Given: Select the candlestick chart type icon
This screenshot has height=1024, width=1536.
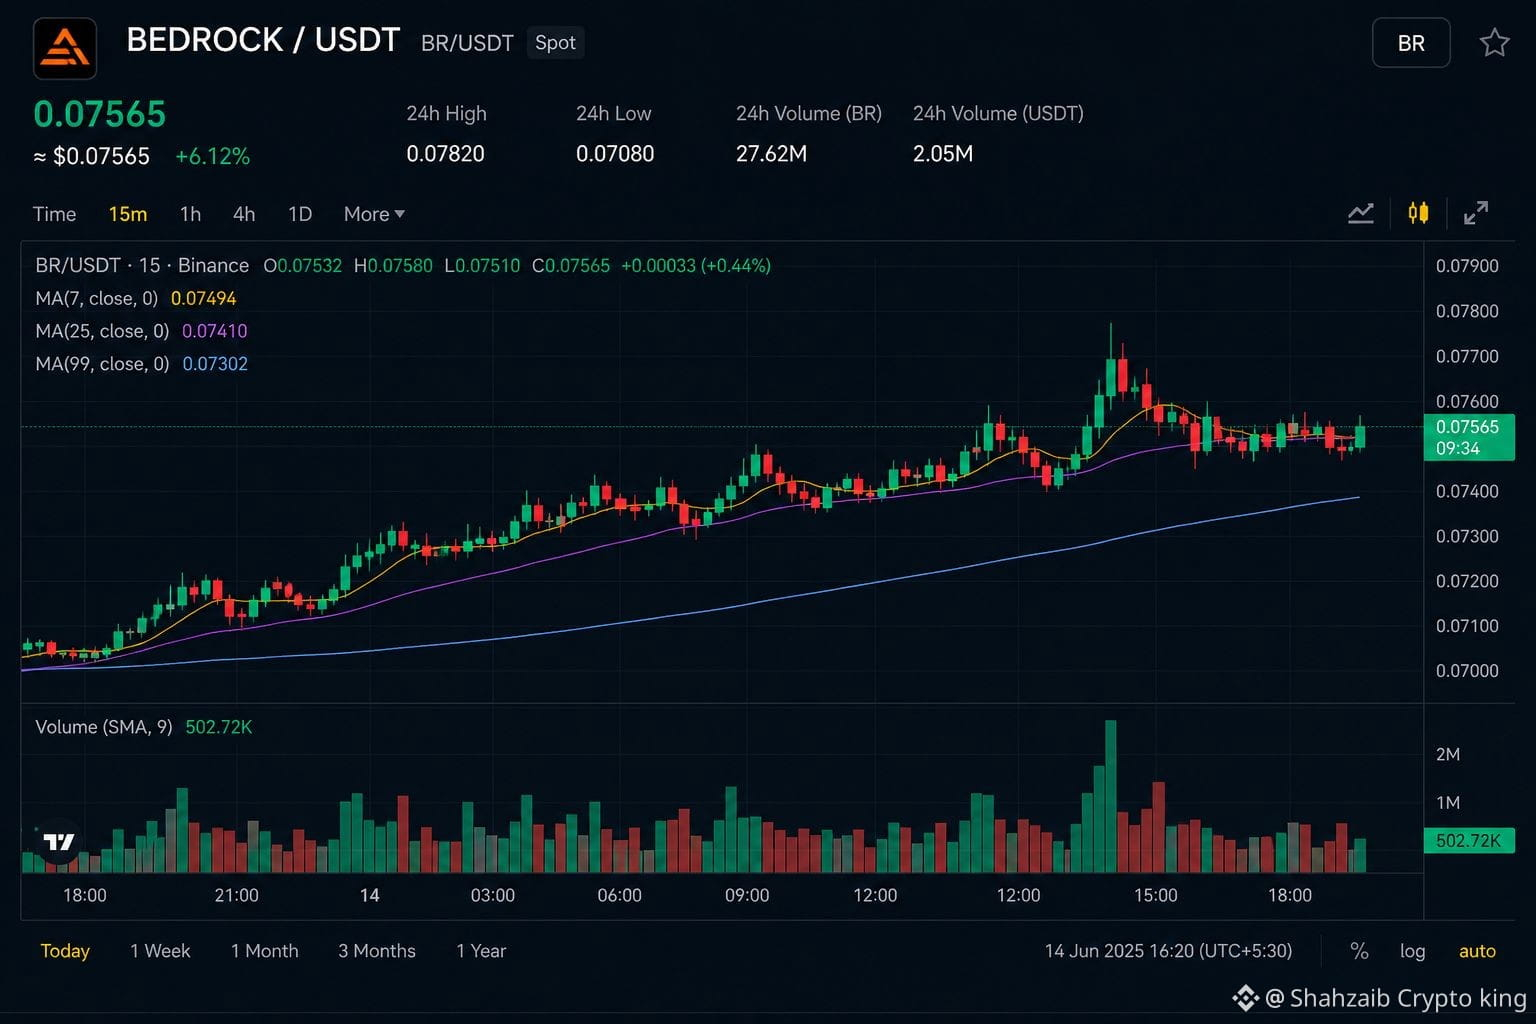Looking at the screenshot, I should (x=1418, y=213).
